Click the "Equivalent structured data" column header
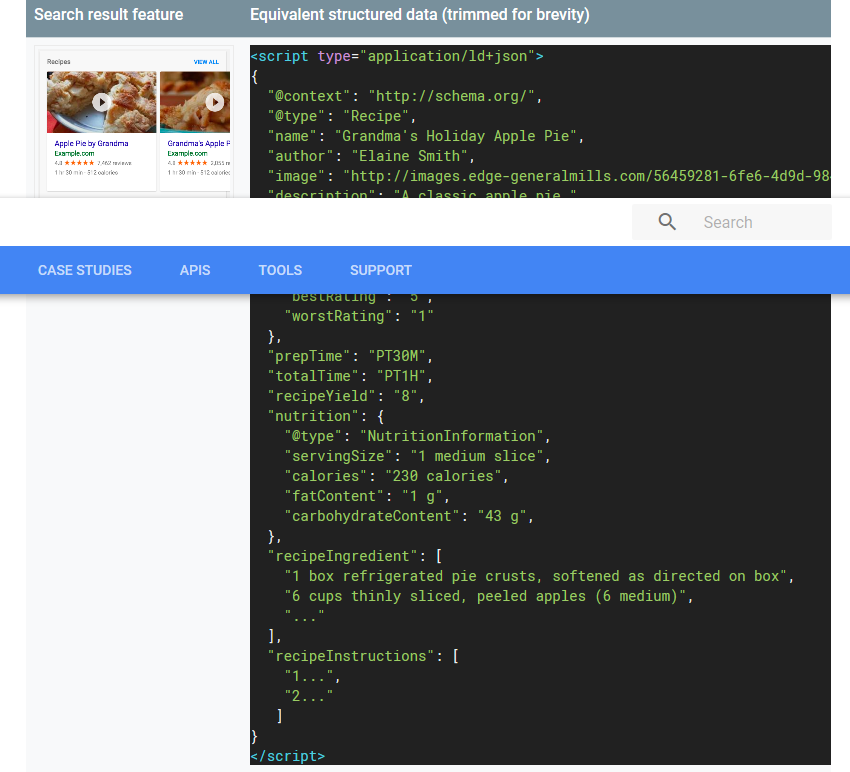This screenshot has height=772, width=850. point(419,15)
